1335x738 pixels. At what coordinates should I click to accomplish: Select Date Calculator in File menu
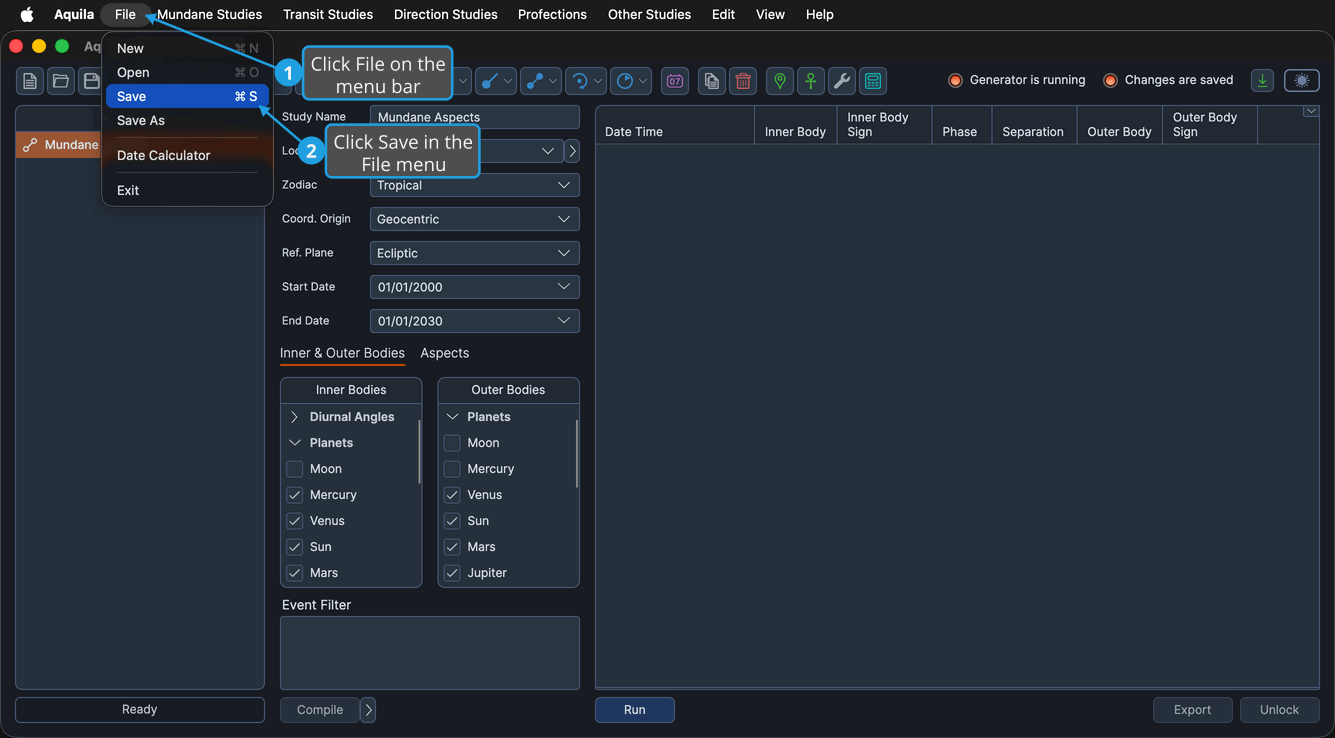pyautogui.click(x=187, y=155)
